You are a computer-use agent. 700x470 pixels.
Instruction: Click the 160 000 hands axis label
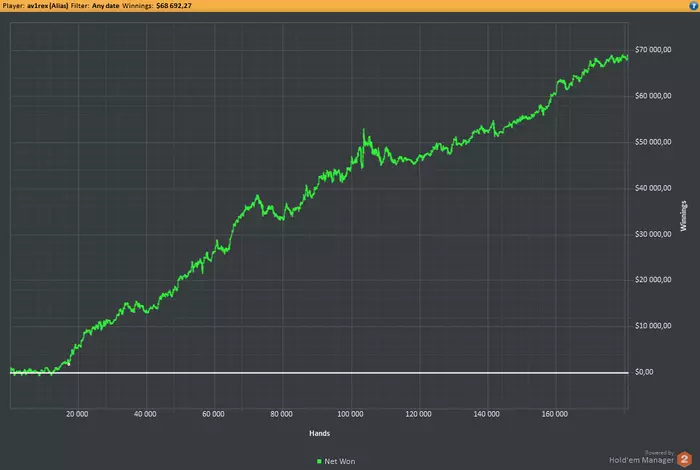tap(554, 414)
